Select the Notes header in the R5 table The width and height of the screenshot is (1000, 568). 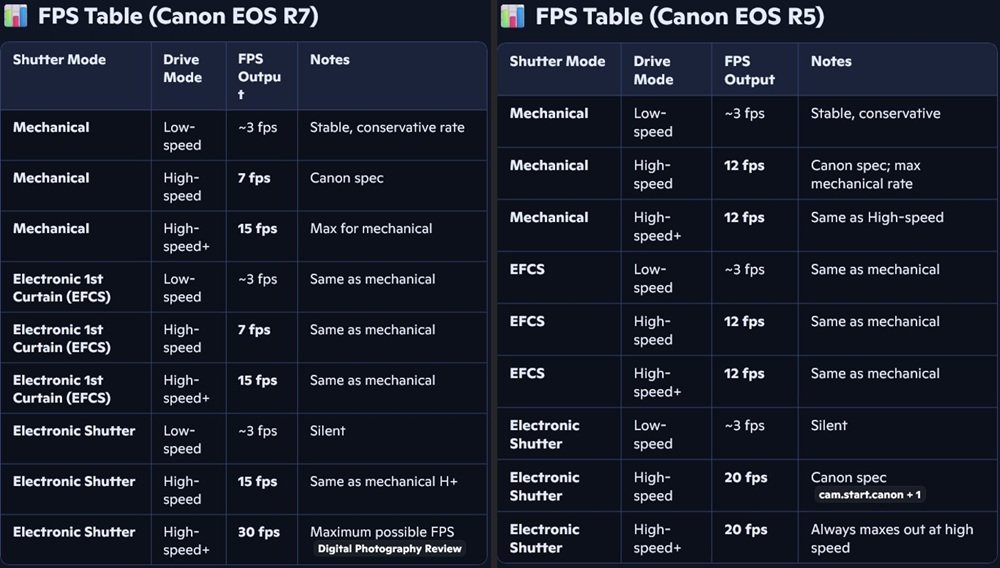pos(831,61)
